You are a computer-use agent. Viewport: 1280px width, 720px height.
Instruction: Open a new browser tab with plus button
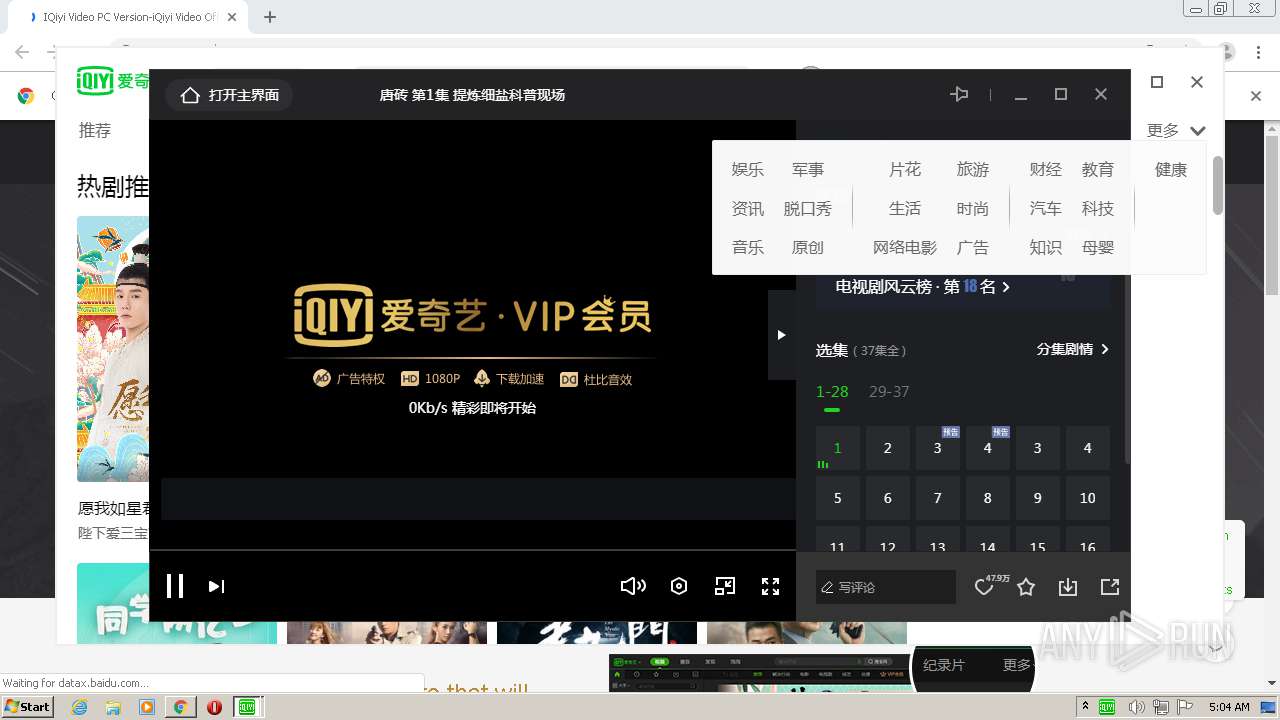tap(270, 17)
